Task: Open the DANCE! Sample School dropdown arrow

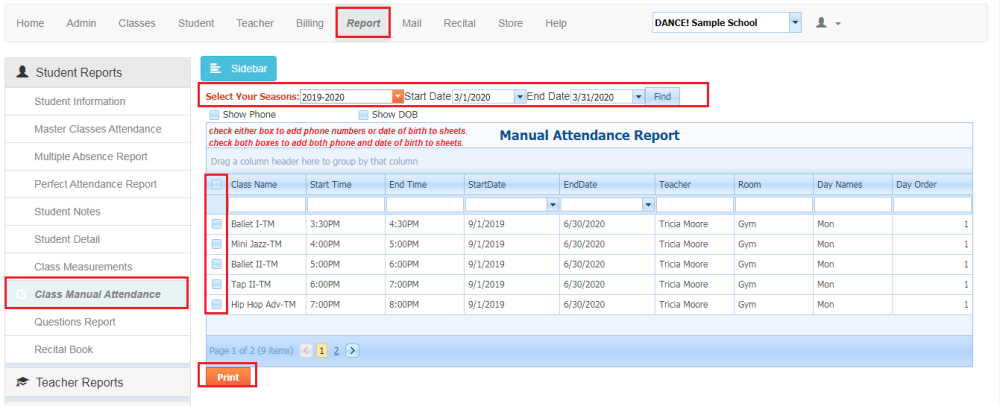Action: [x=795, y=22]
